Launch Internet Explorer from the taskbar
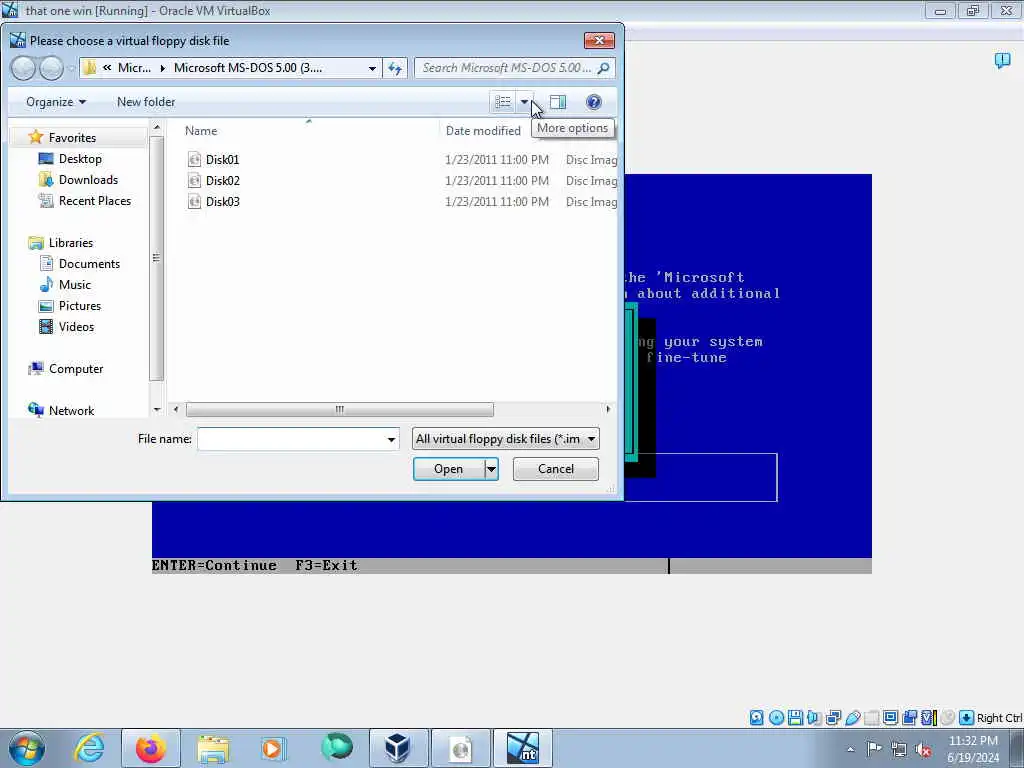The width and height of the screenshot is (1024, 768). 89,748
